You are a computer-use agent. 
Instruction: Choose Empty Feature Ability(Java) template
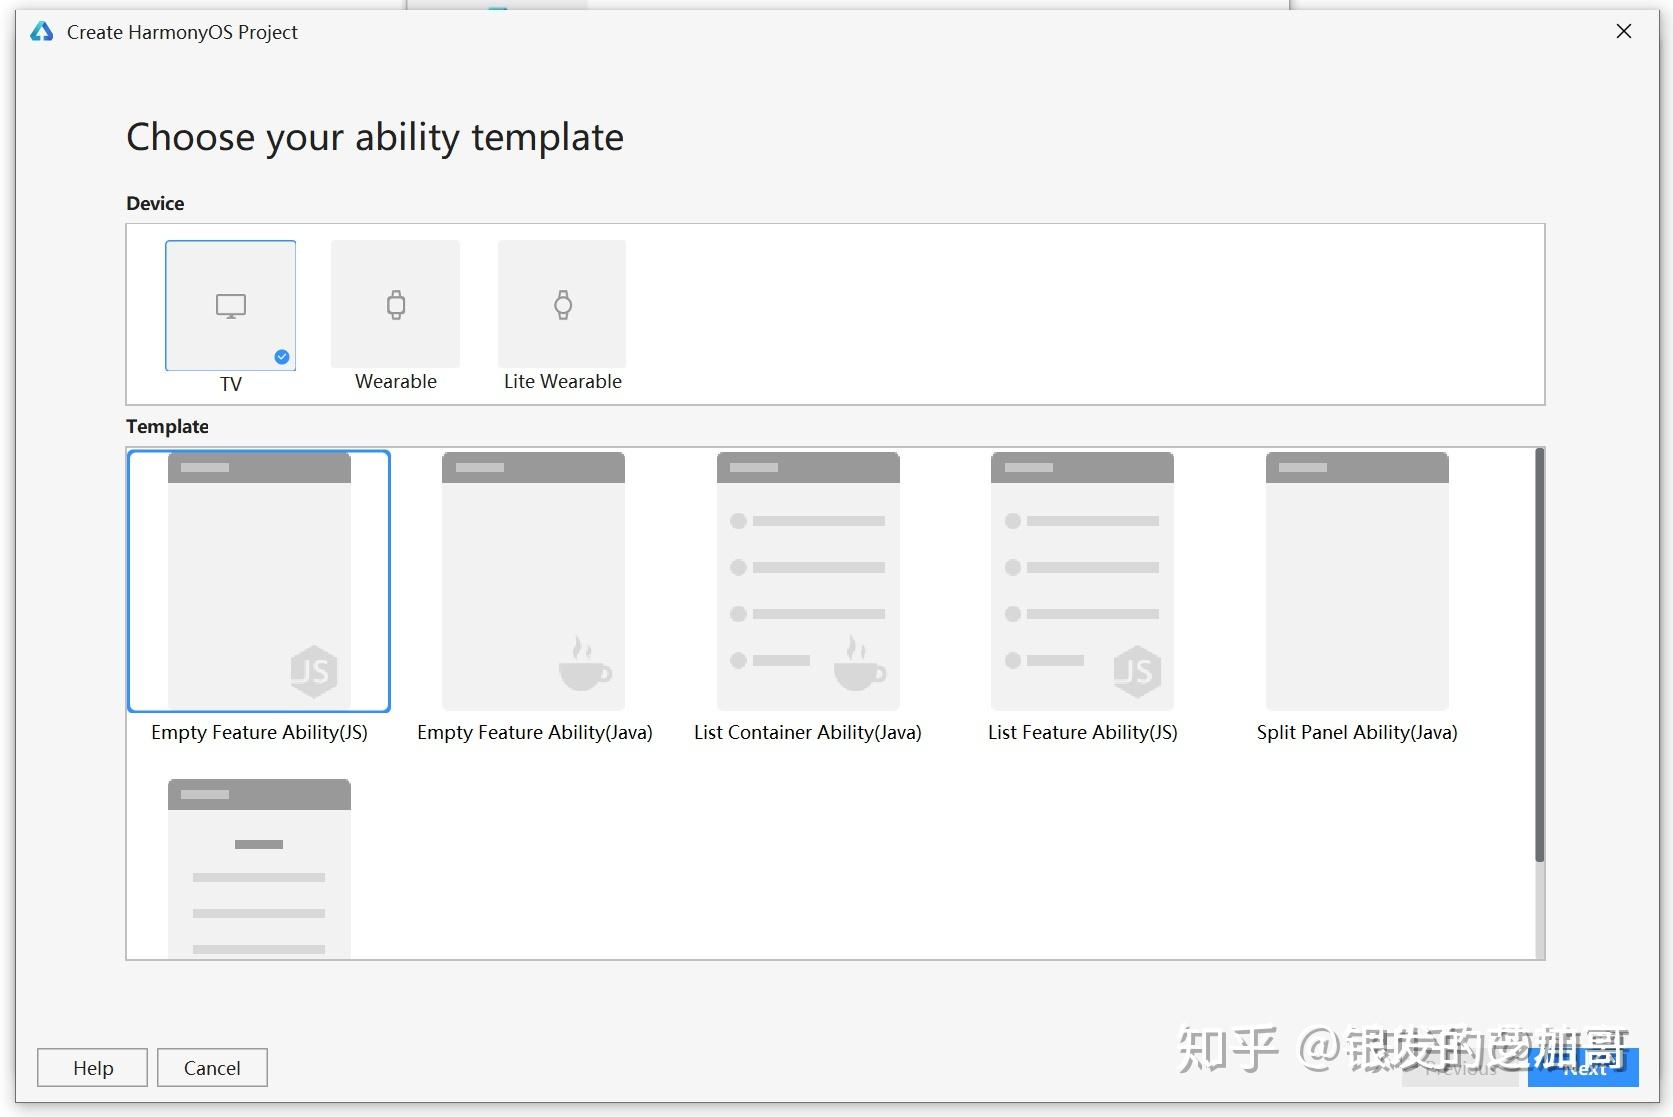533,581
